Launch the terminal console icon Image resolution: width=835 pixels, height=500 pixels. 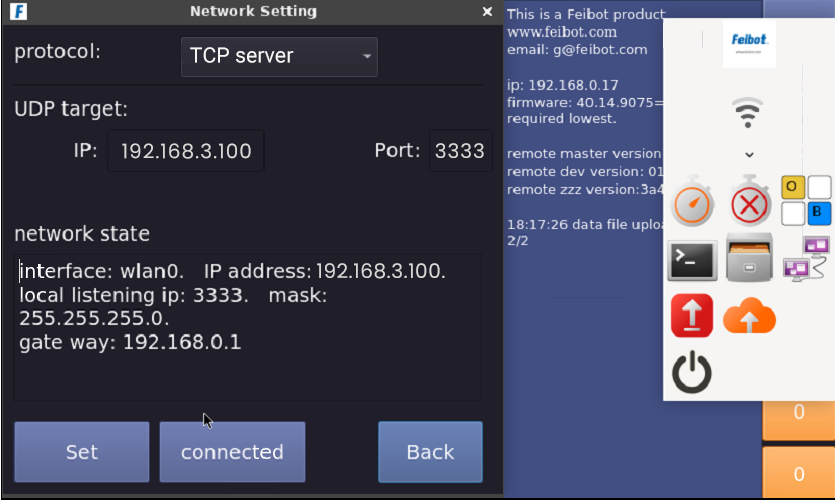point(692,261)
